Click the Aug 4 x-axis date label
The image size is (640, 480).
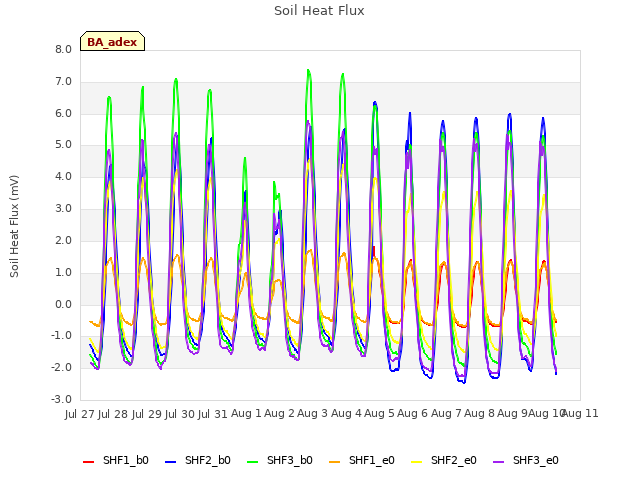pyautogui.click(x=346, y=413)
